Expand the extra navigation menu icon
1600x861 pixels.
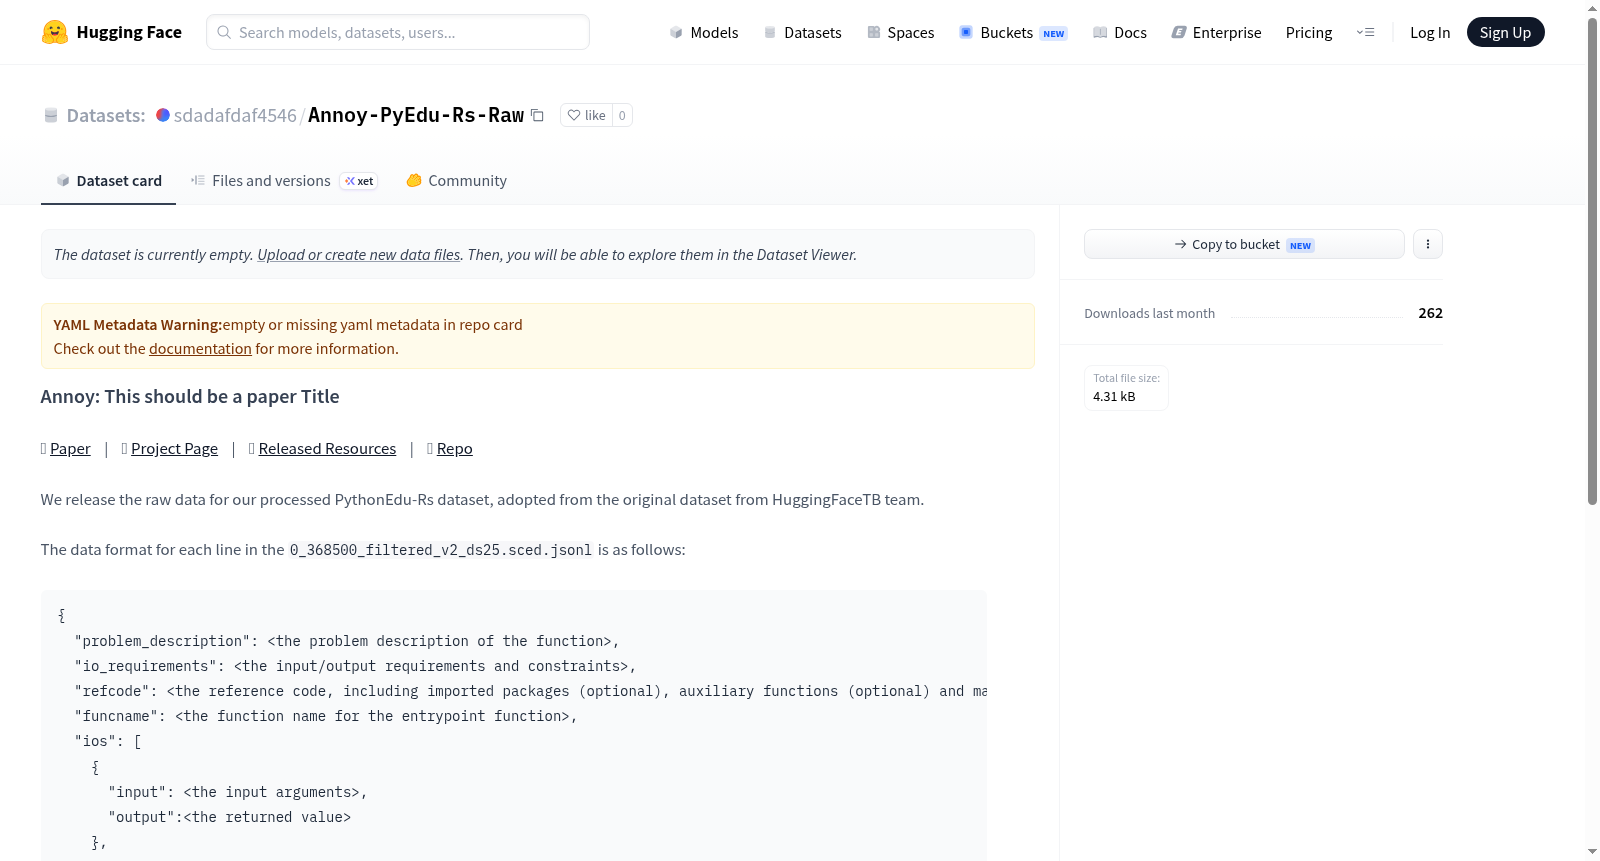tap(1365, 32)
